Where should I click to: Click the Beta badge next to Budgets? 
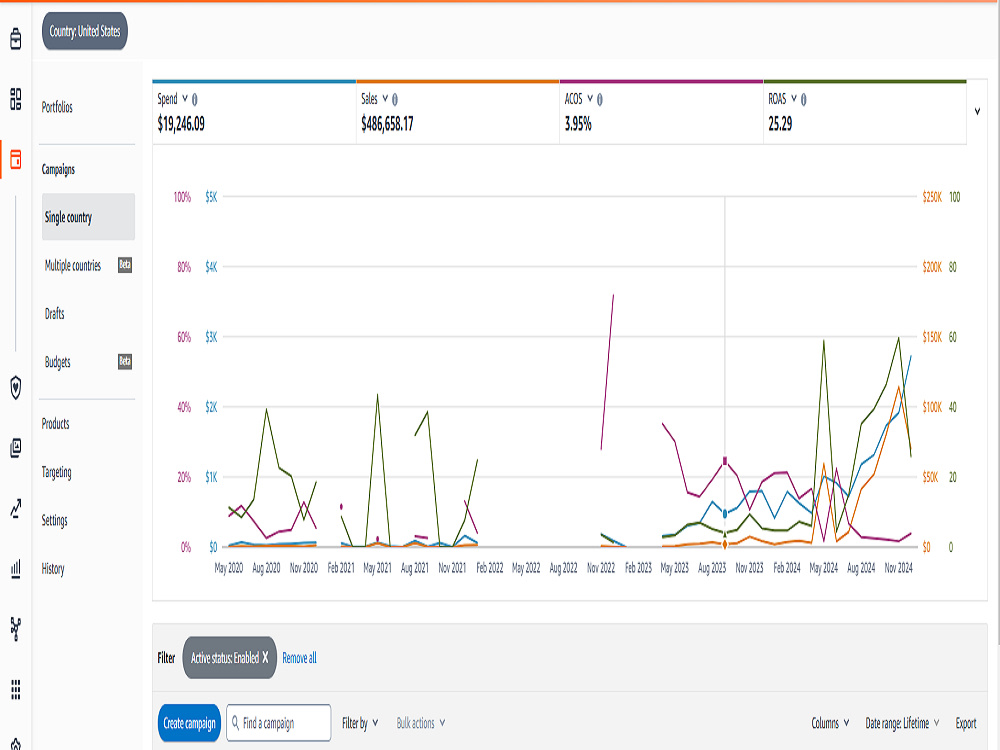point(125,362)
